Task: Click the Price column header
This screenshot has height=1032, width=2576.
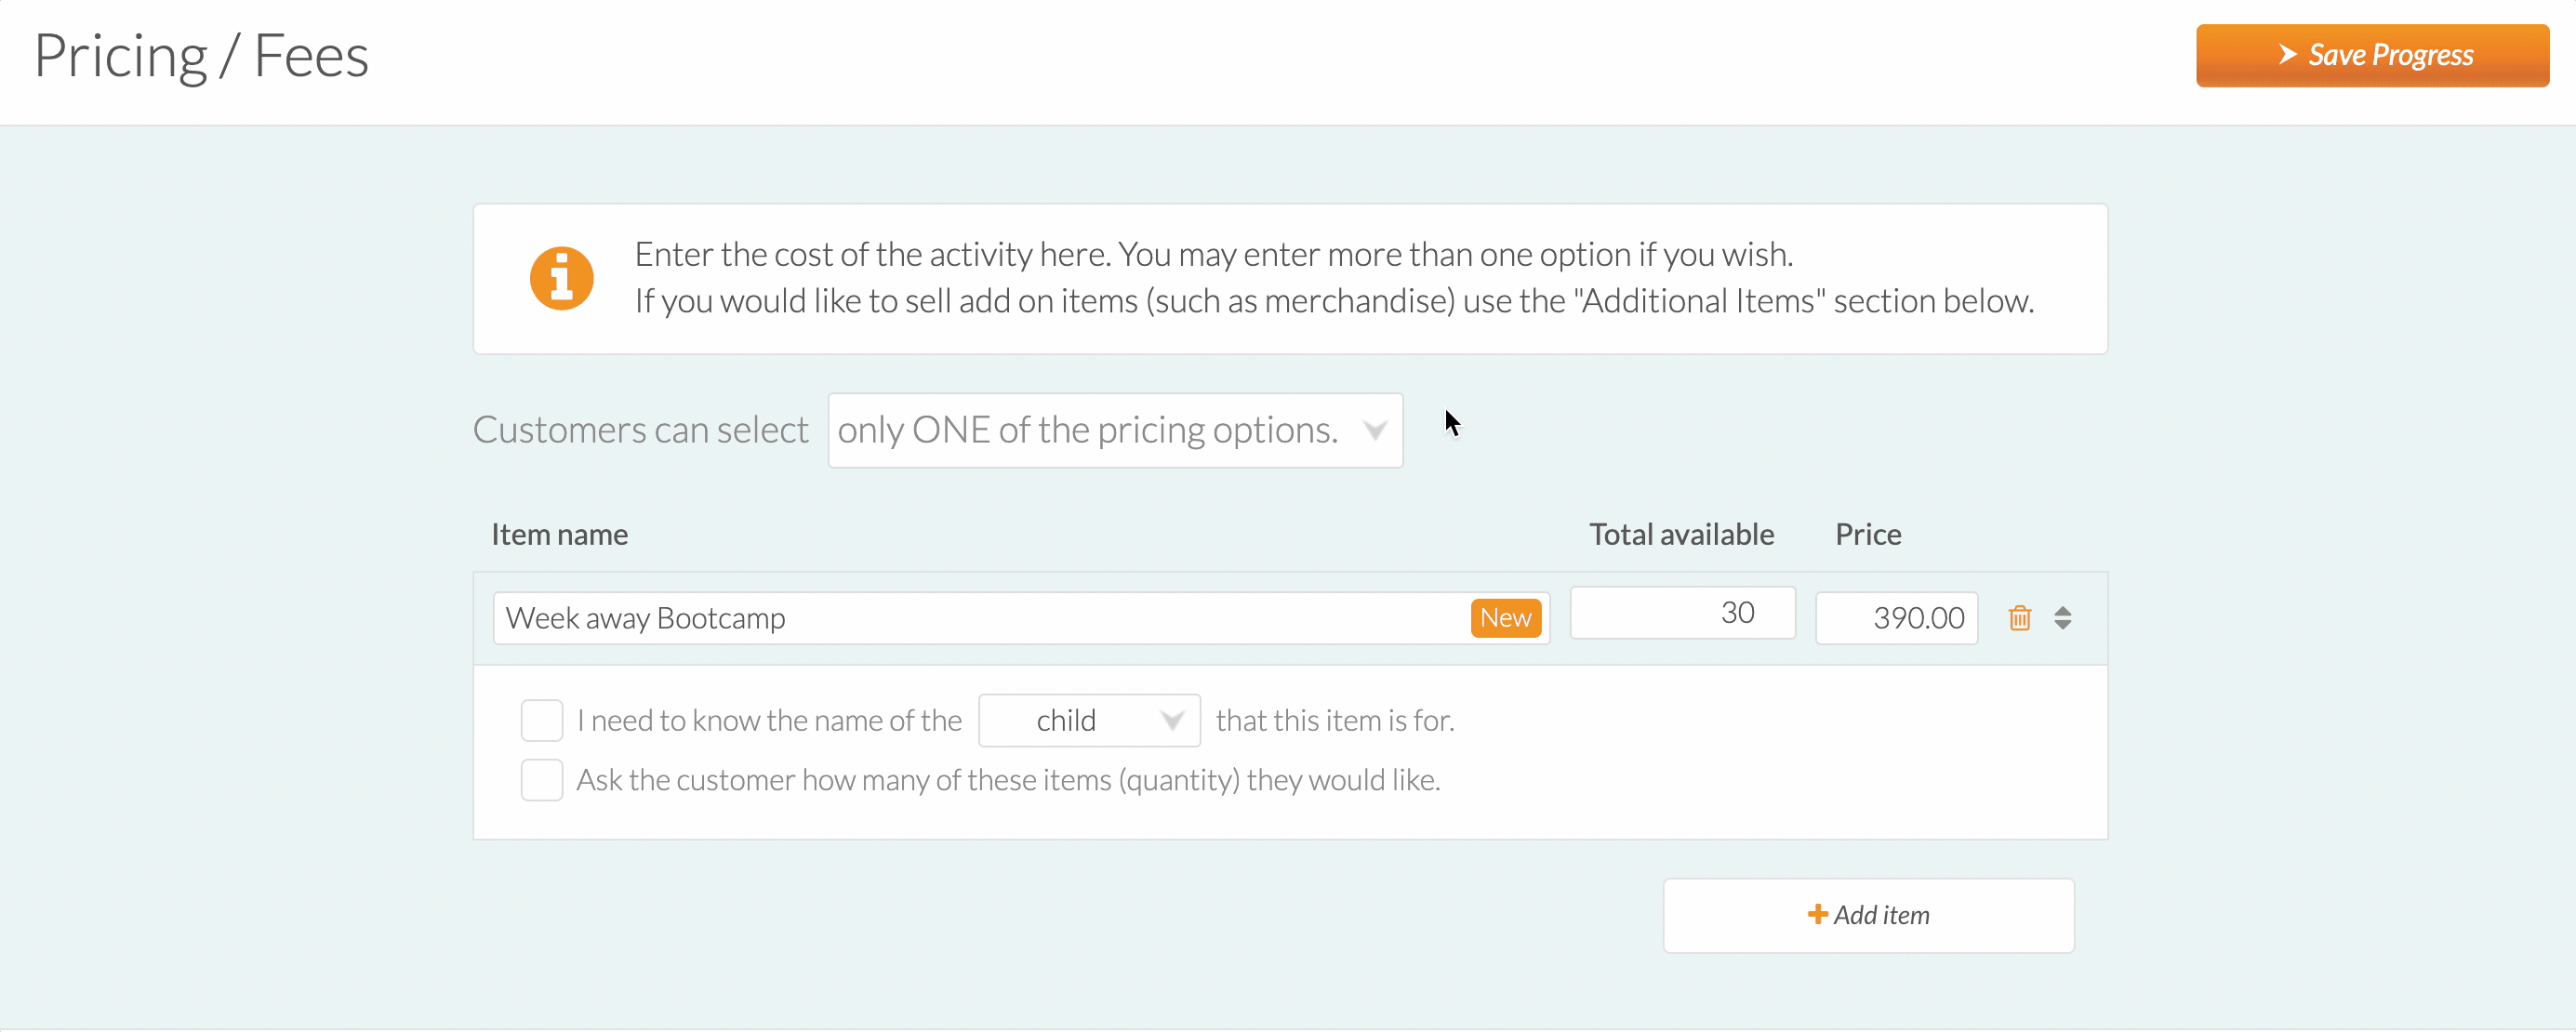Action: coord(1867,534)
